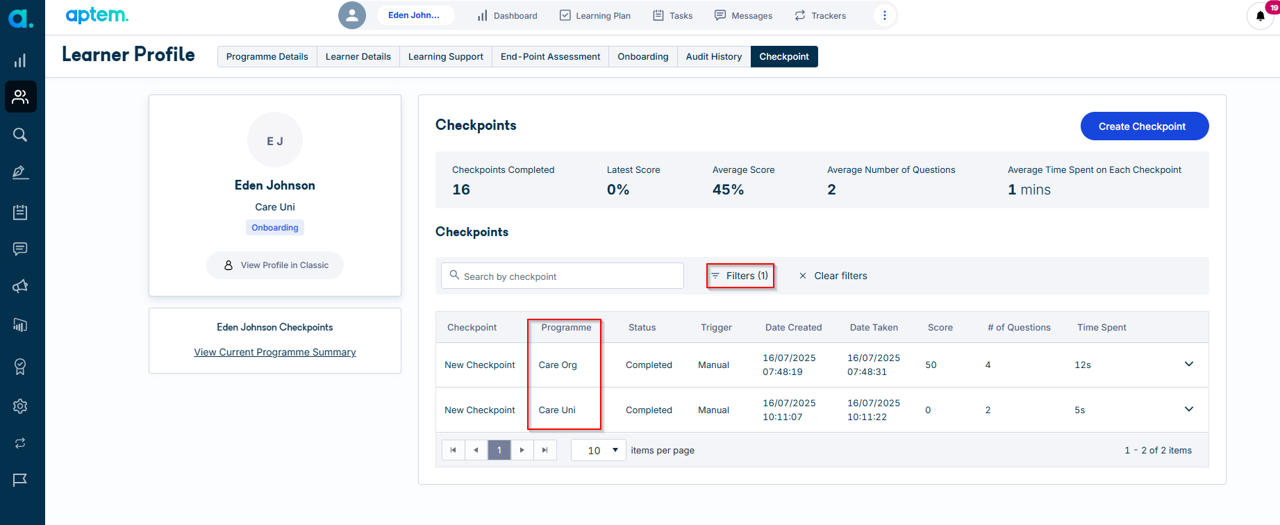Open the three-dot more options menu
Image resolution: width=1280 pixels, height=525 pixels.
(x=884, y=15)
